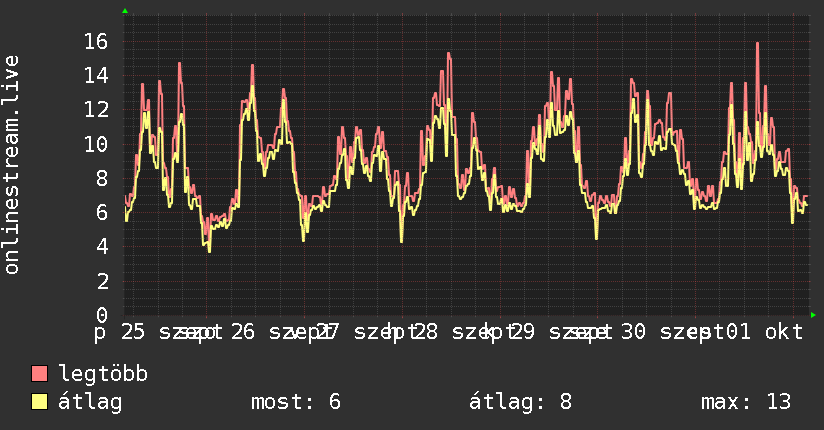Click the onlinestream.live vertical axis title
824x430 pixels.
pyautogui.click(x=11, y=165)
